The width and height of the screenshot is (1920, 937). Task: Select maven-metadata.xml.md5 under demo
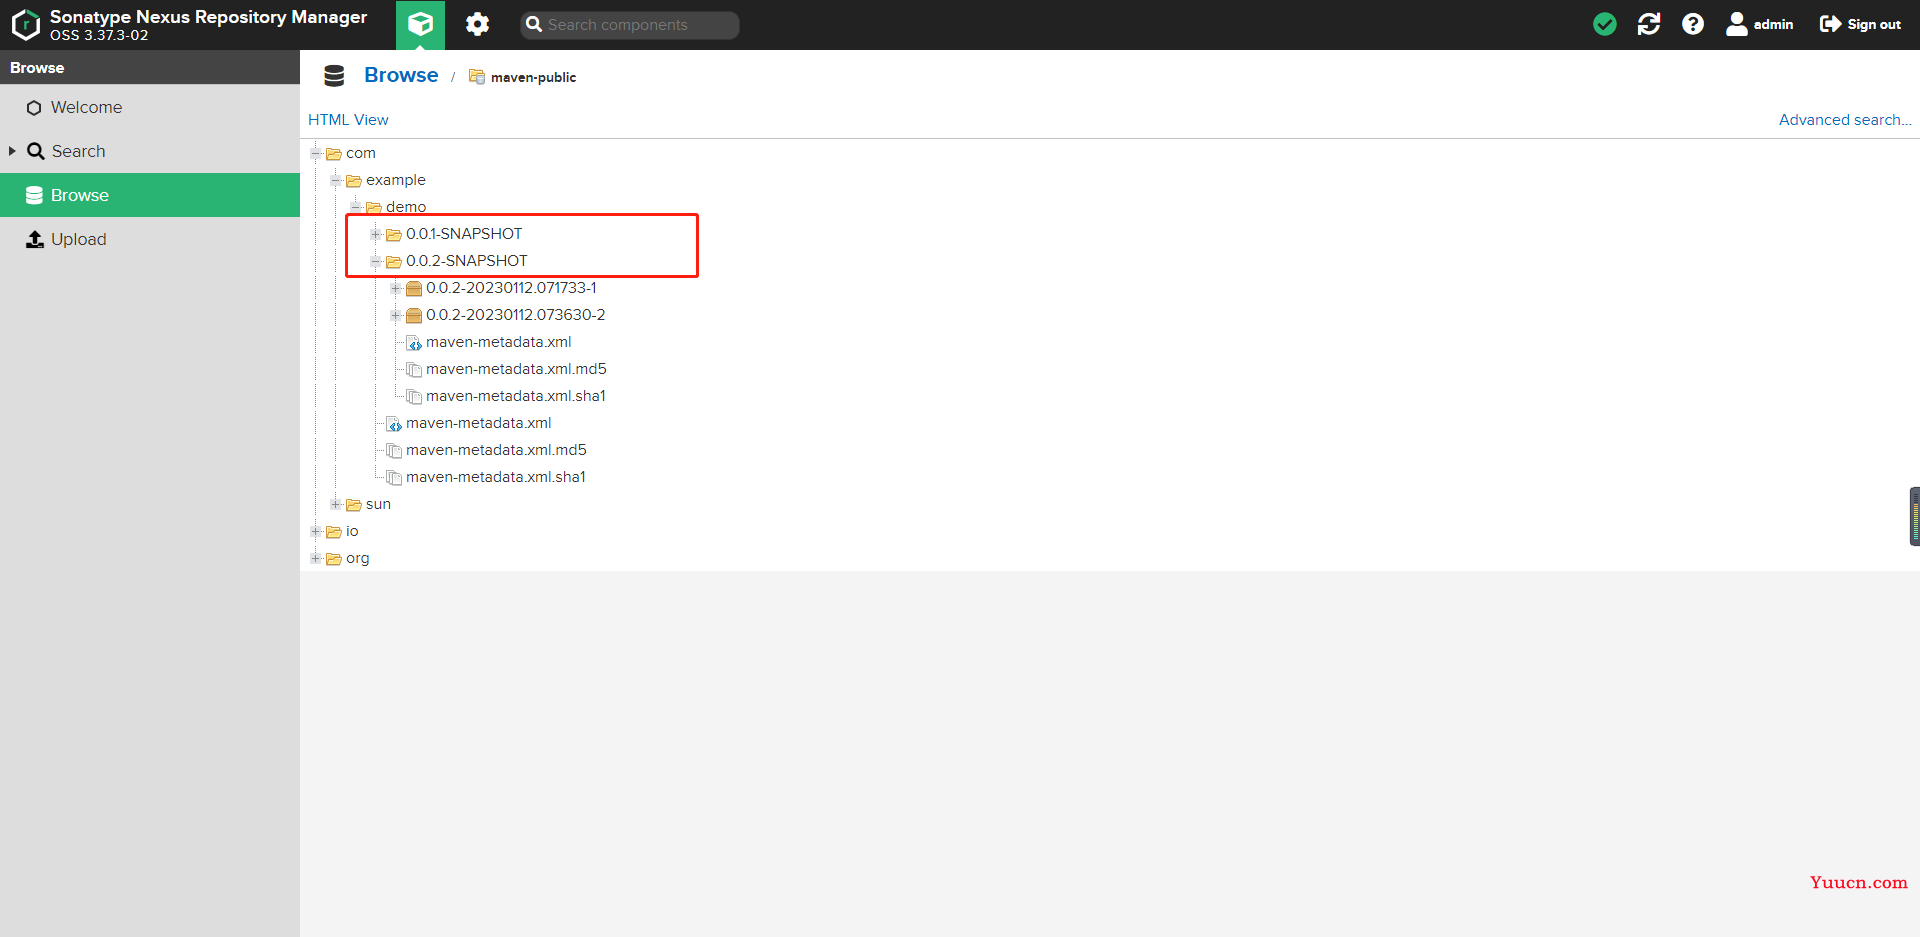[496, 450]
